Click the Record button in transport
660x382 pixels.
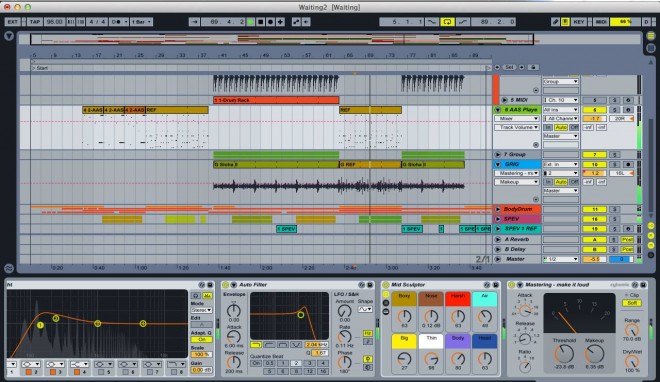coord(271,22)
